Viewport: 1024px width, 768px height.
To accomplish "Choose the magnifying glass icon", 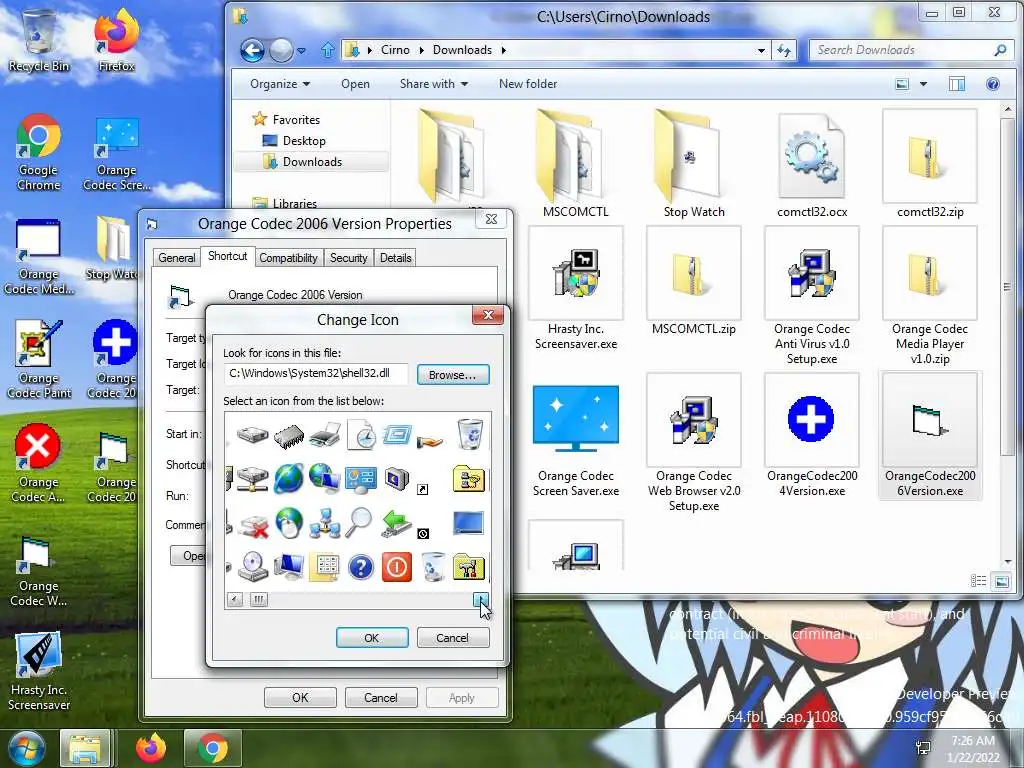I will [359, 522].
